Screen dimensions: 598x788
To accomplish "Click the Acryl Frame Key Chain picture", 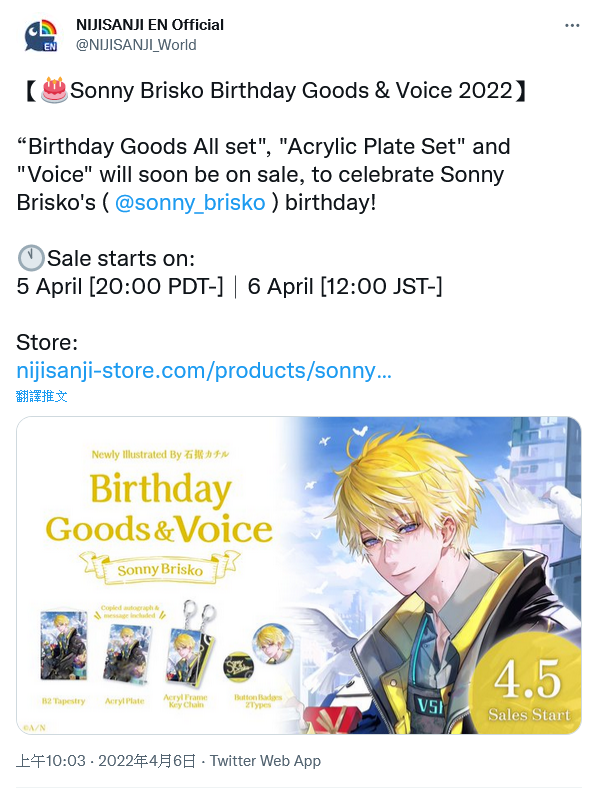I will (x=190, y=644).
